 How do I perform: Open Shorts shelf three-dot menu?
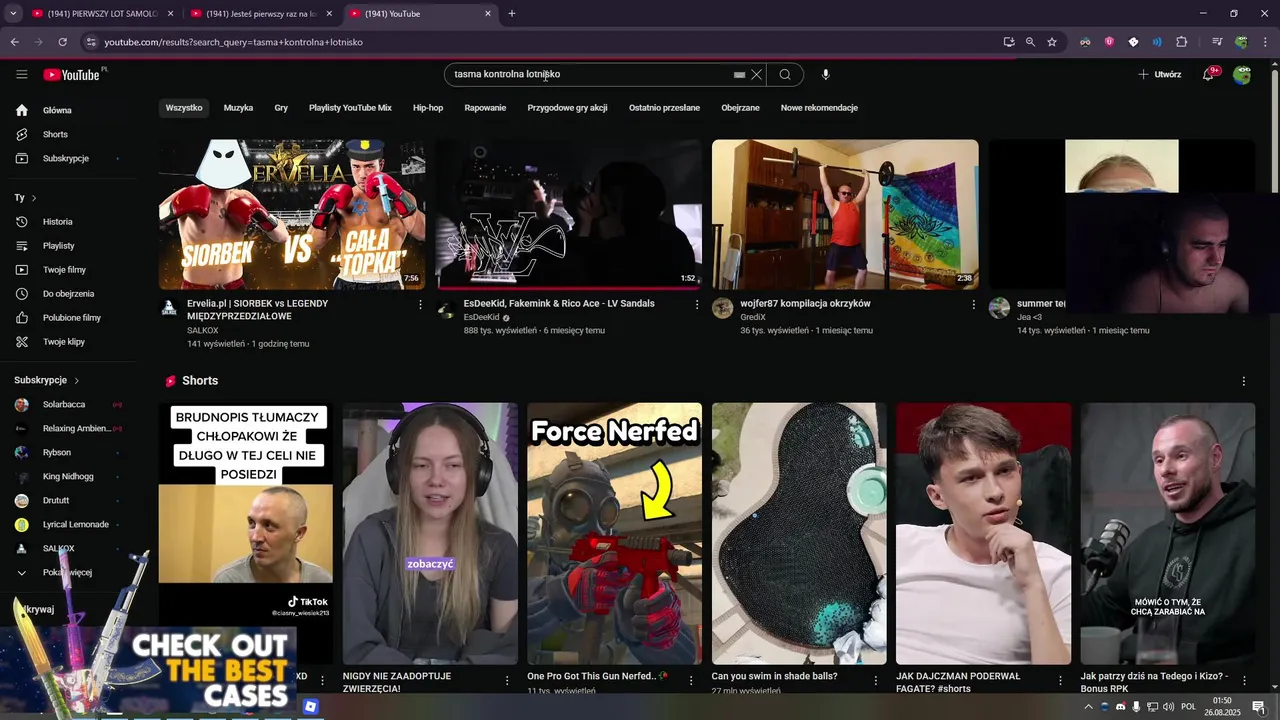(1243, 381)
